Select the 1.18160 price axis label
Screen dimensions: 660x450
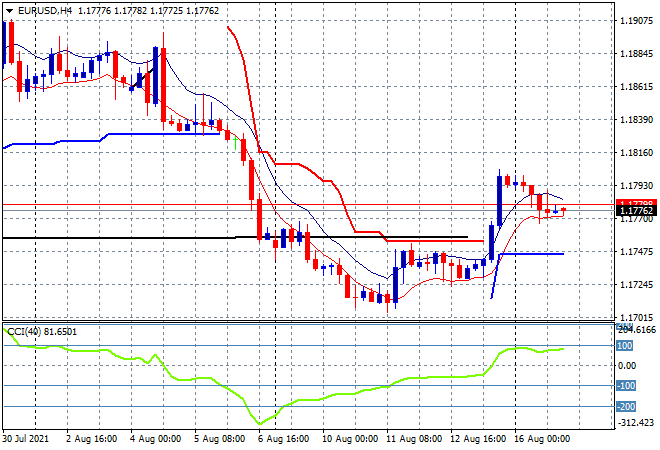click(635, 153)
